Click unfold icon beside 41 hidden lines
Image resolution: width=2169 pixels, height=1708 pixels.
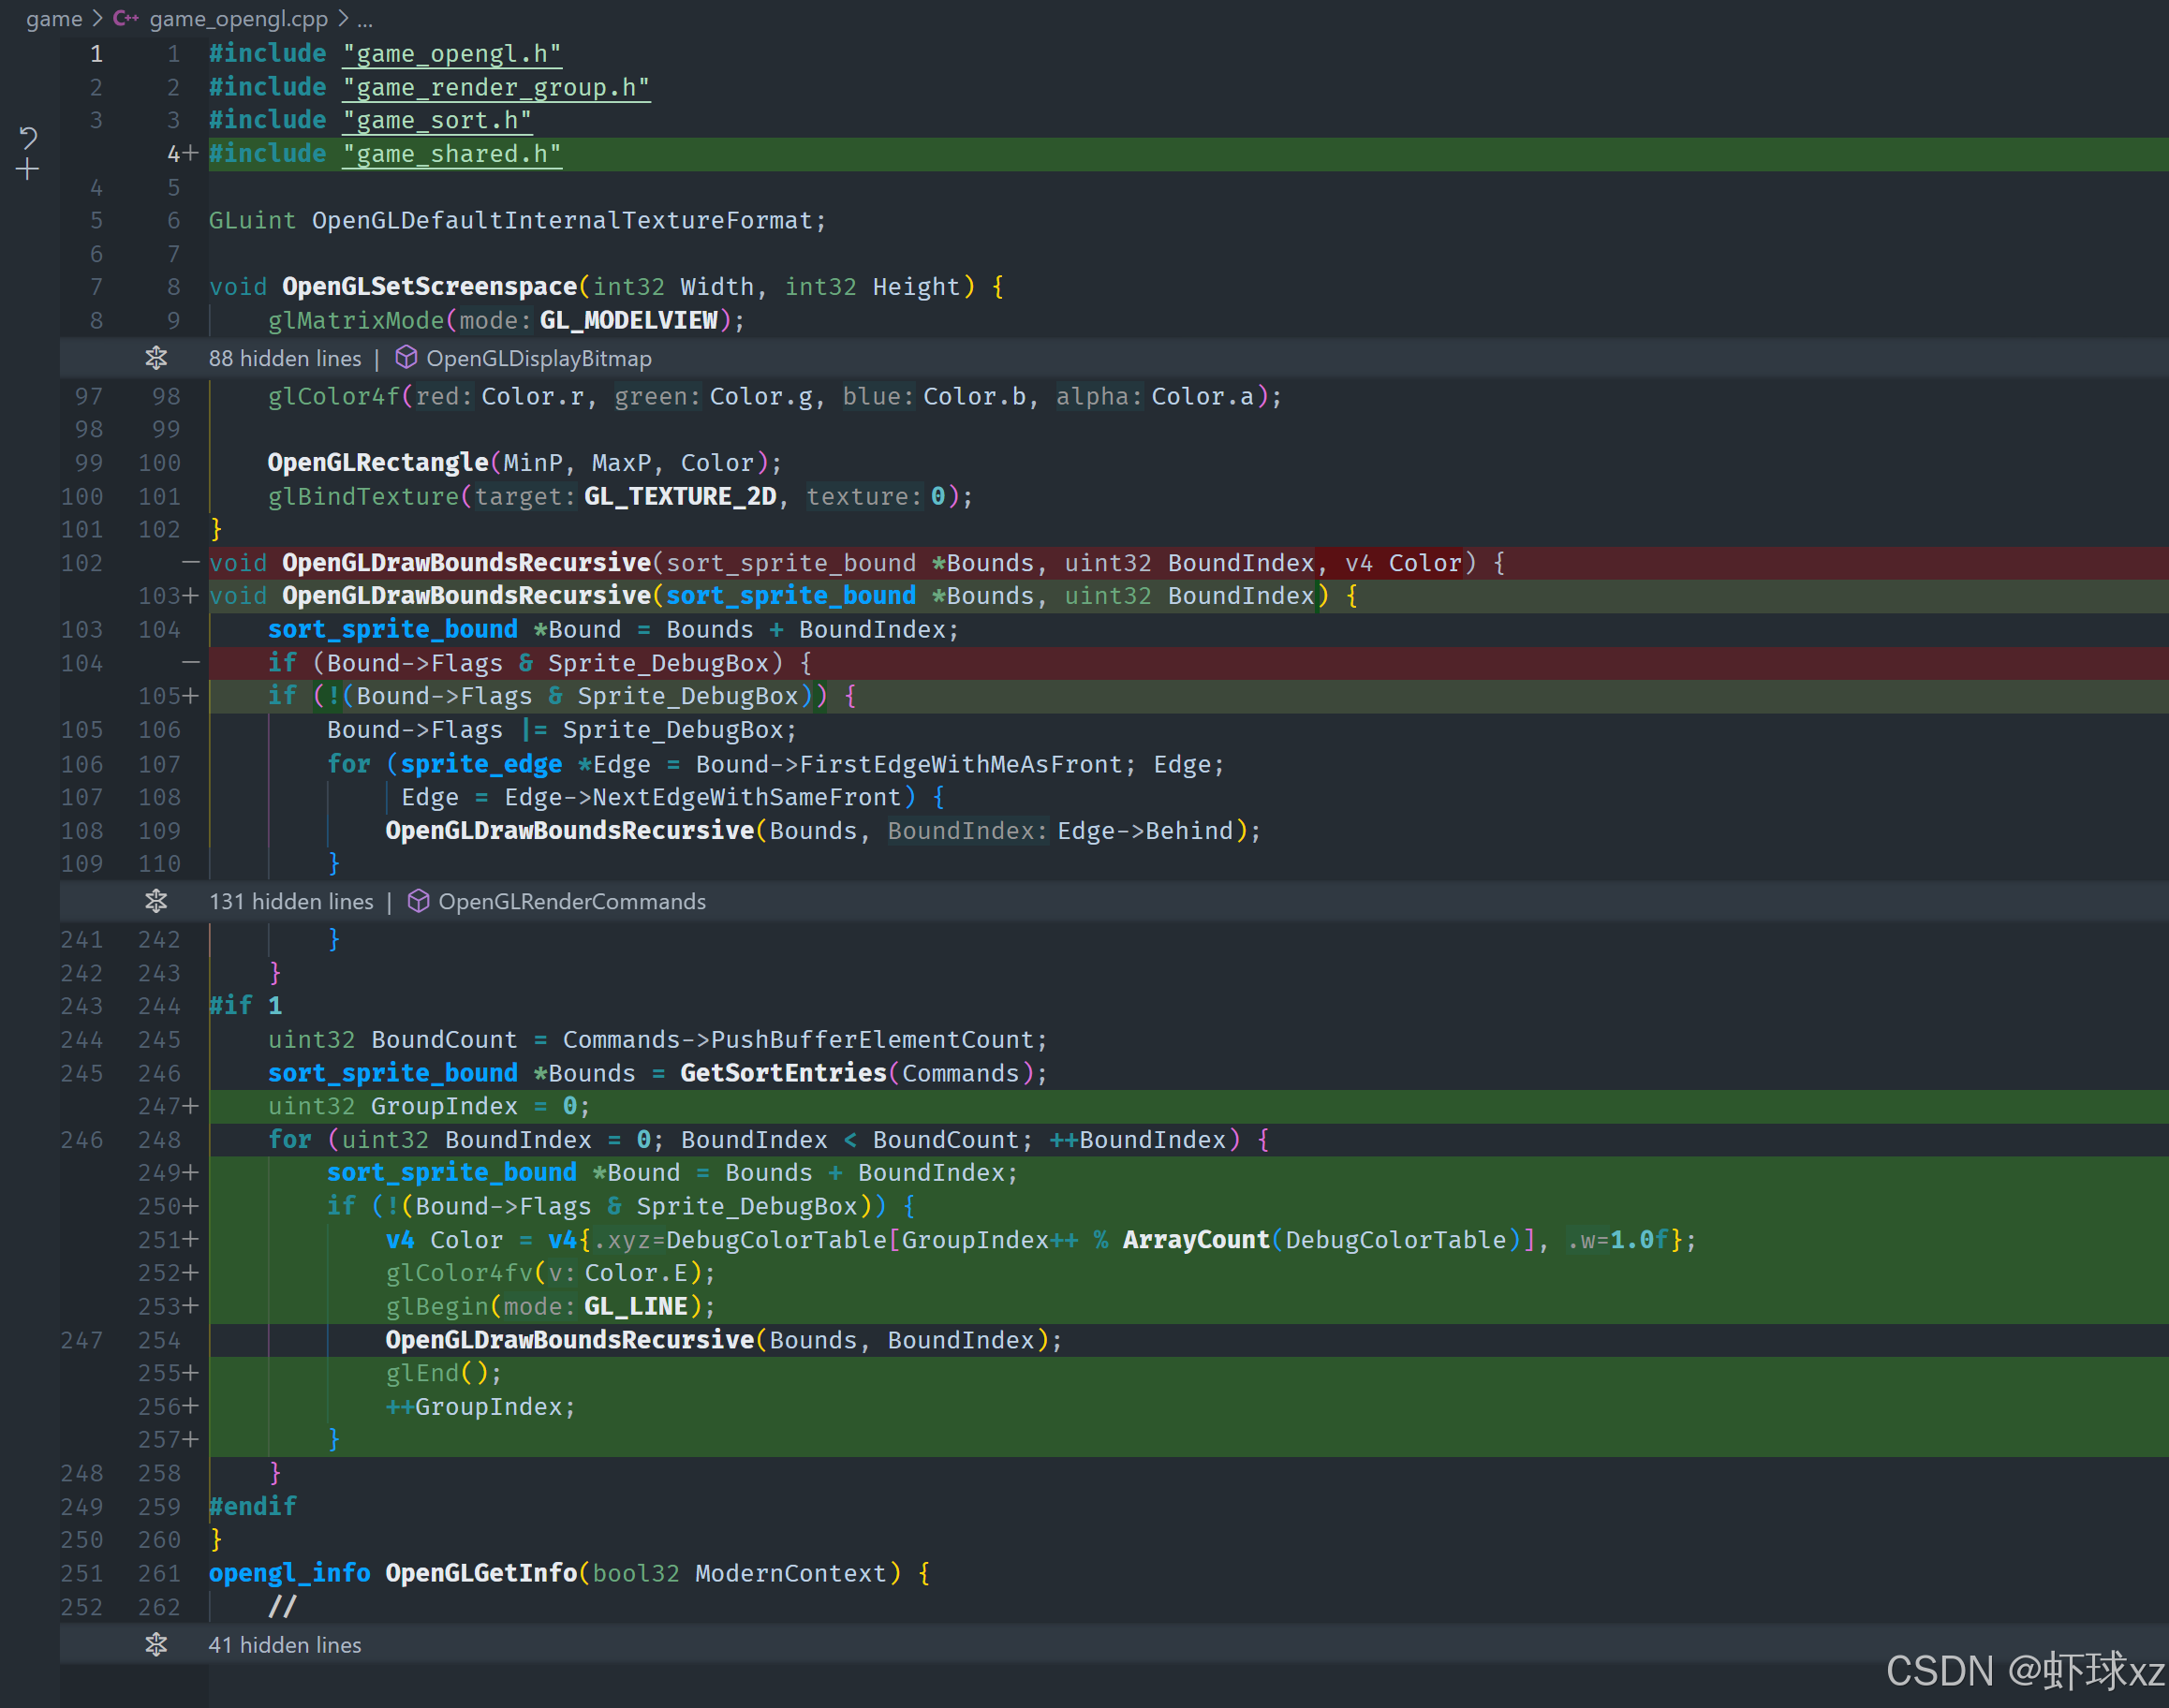156,1645
